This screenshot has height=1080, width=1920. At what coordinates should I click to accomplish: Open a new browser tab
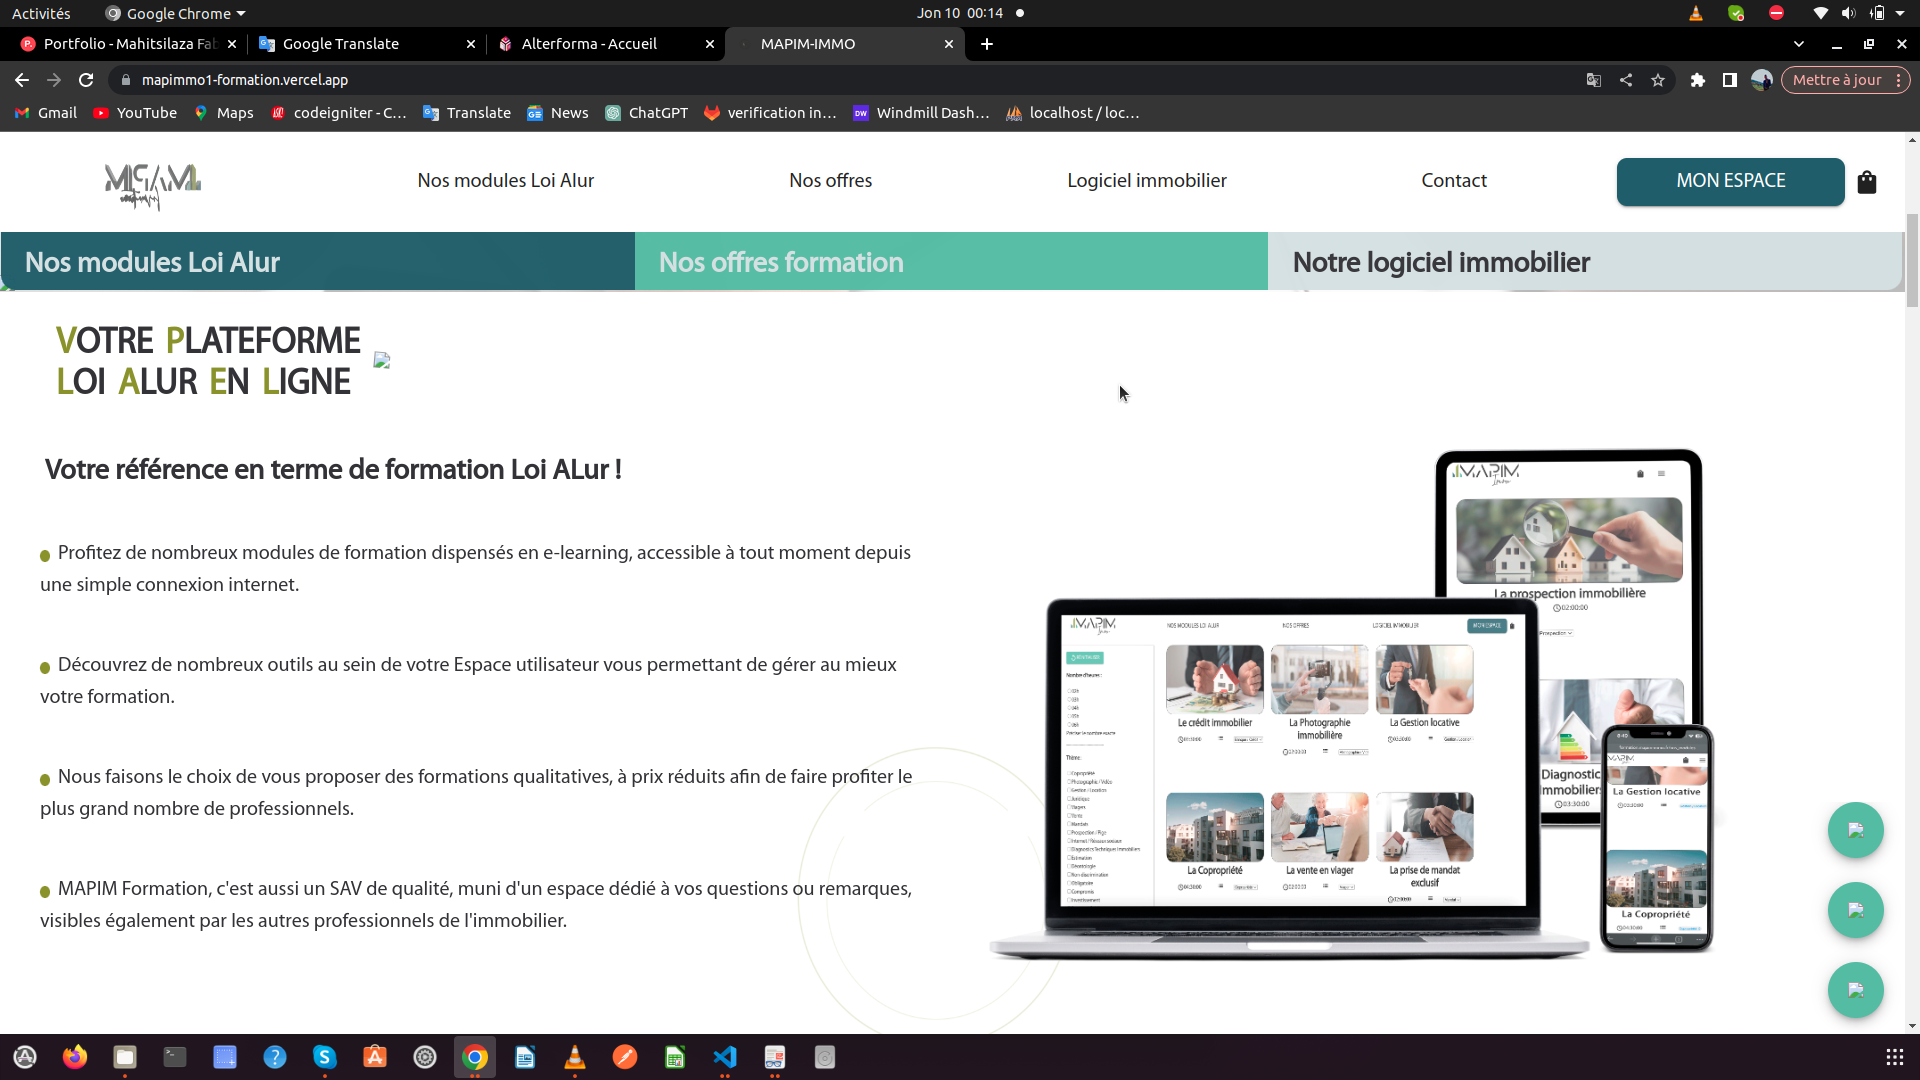(x=987, y=44)
